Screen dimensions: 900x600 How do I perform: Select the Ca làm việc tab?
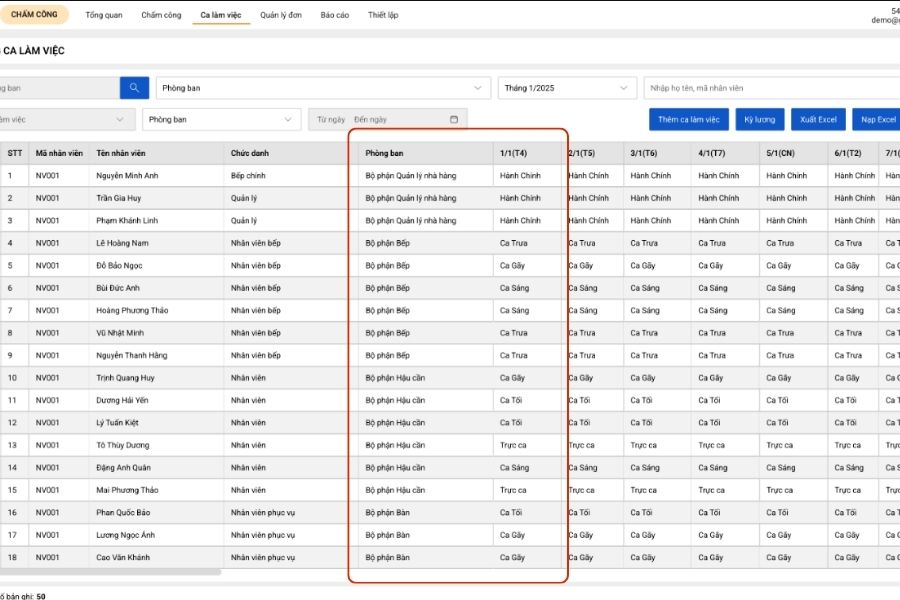[221, 15]
